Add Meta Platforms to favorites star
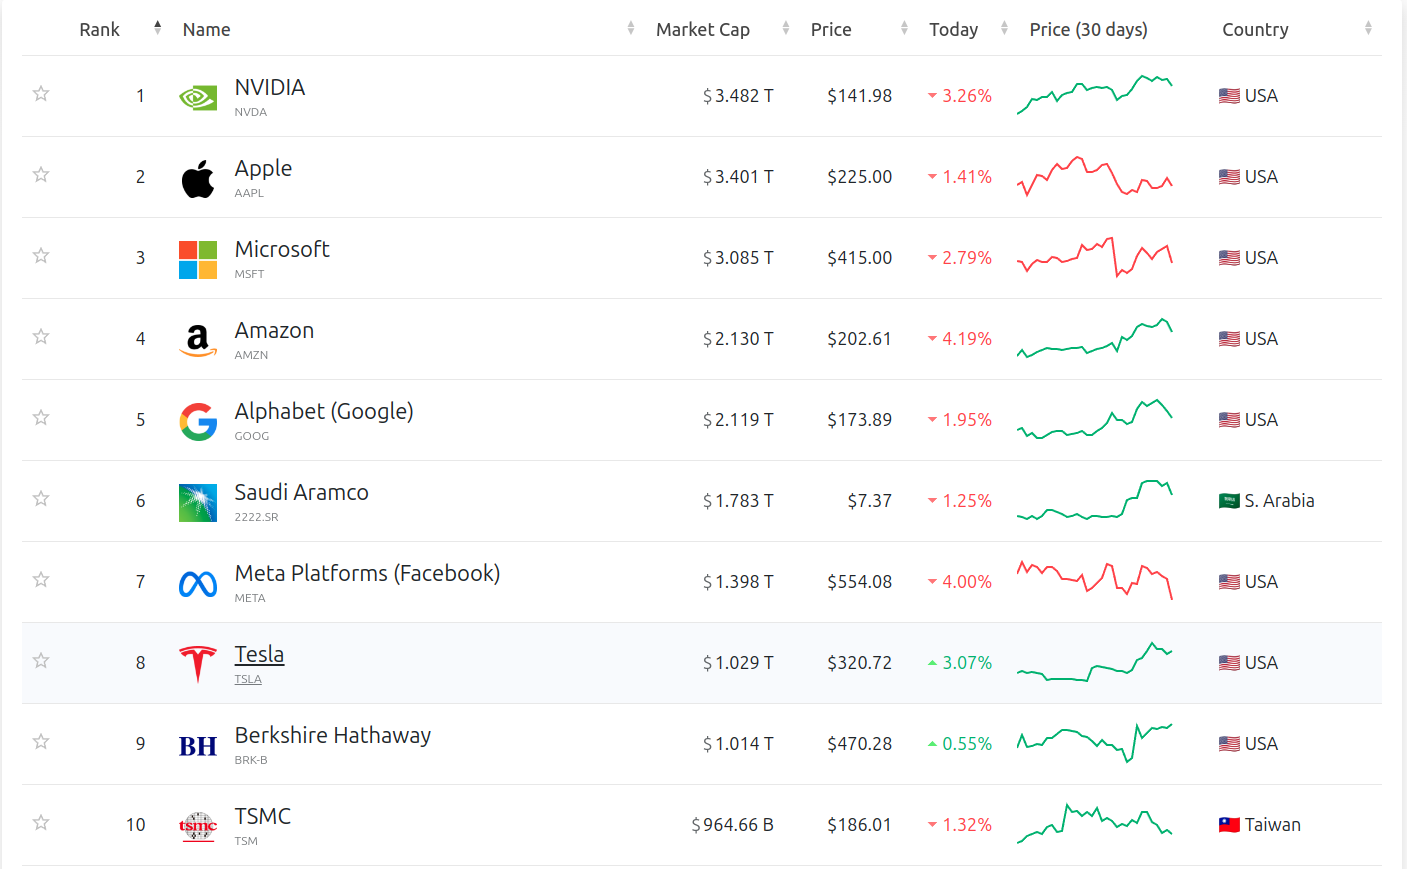 pyautogui.click(x=41, y=579)
